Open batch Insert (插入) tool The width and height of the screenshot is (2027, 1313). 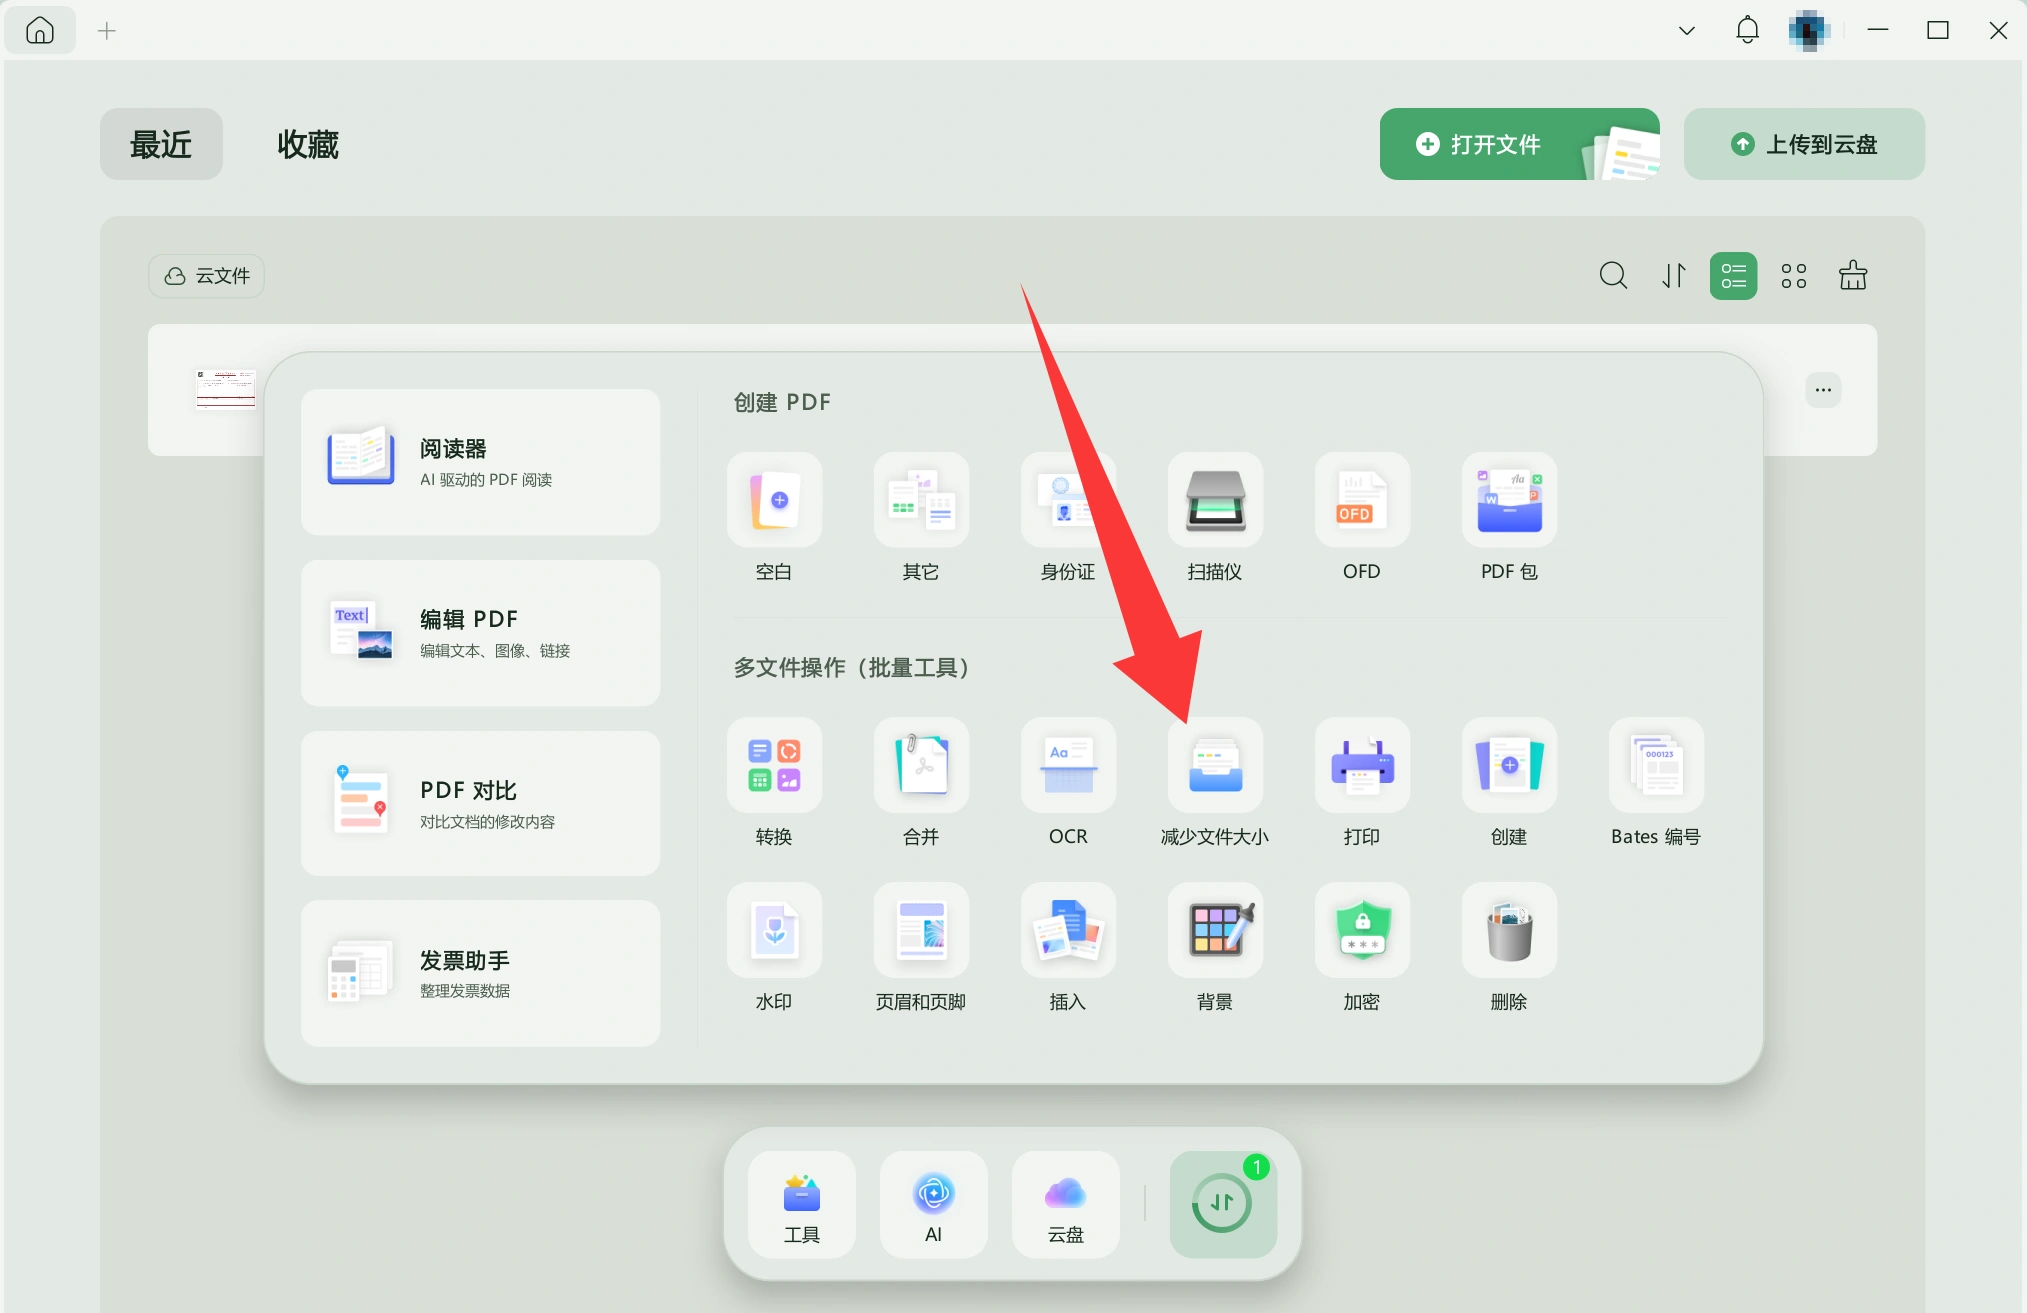coord(1068,930)
